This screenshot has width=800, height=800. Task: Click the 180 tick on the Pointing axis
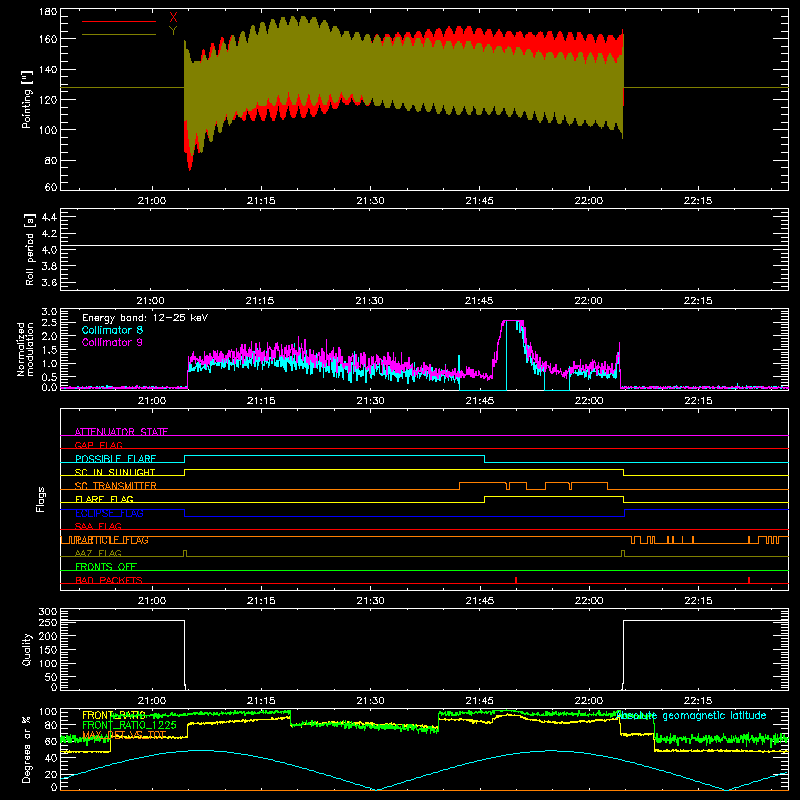click(x=48, y=12)
